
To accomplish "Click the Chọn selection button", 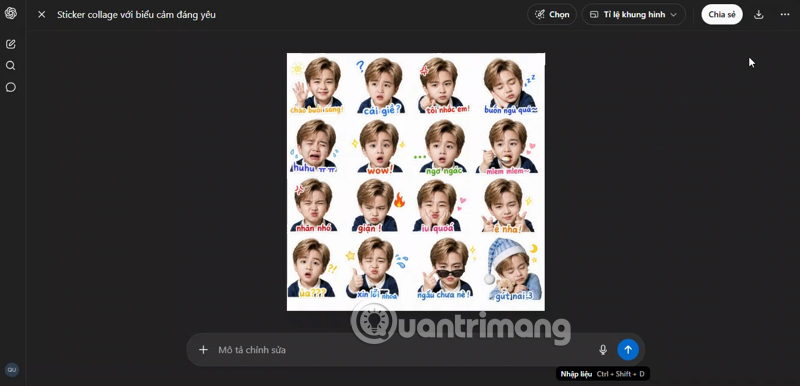I will [x=552, y=15].
